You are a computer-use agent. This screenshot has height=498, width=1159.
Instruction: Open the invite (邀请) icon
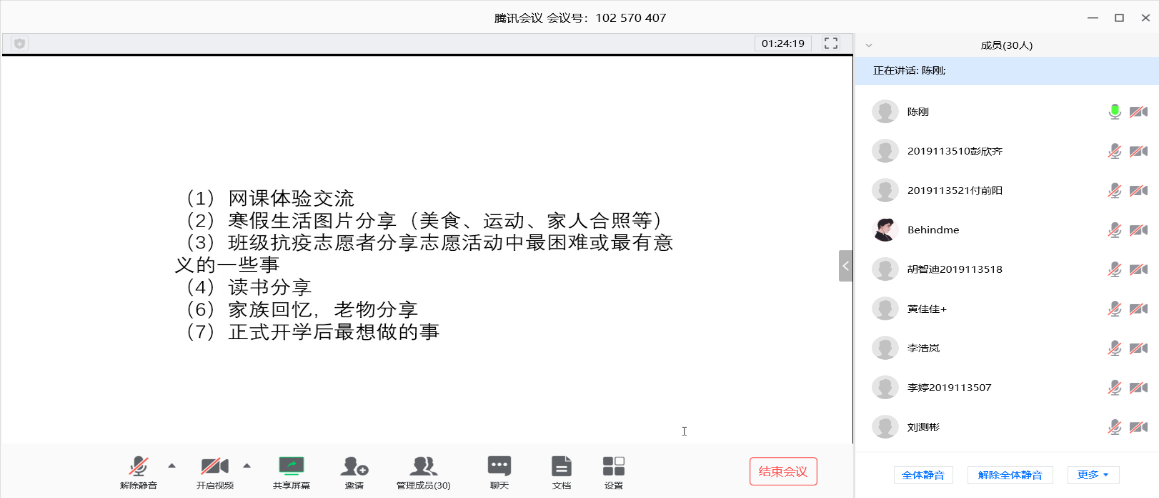point(354,465)
